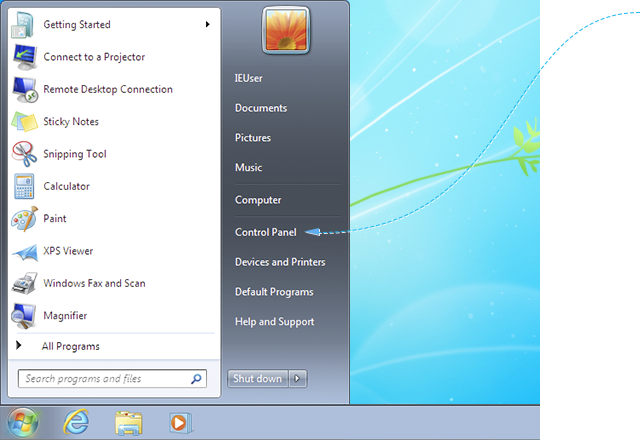Click the Magnifier label

pyautogui.click(x=65, y=316)
